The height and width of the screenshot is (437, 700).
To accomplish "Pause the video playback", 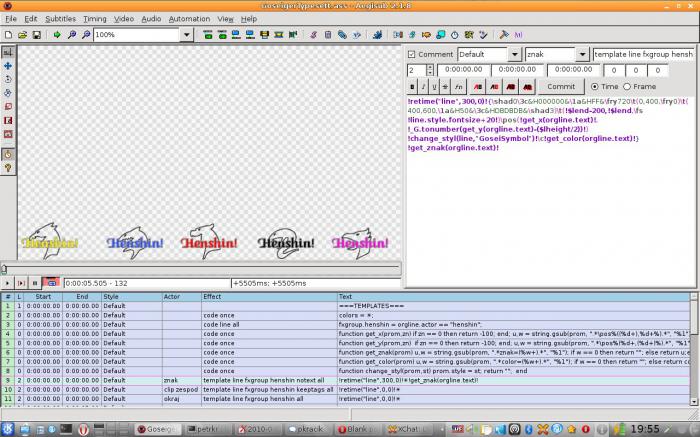I will (35, 283).
